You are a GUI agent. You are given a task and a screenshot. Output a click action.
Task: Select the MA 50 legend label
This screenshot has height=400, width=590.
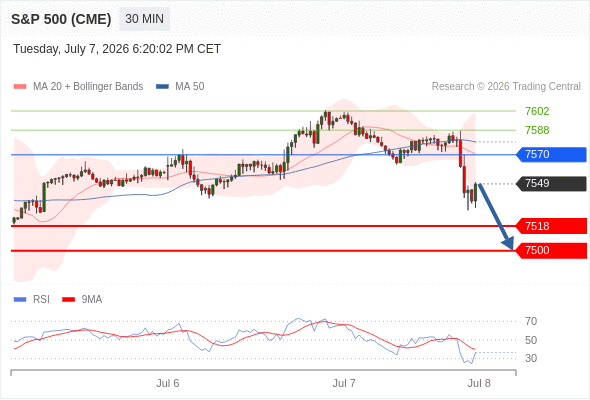tap(190, 87)
